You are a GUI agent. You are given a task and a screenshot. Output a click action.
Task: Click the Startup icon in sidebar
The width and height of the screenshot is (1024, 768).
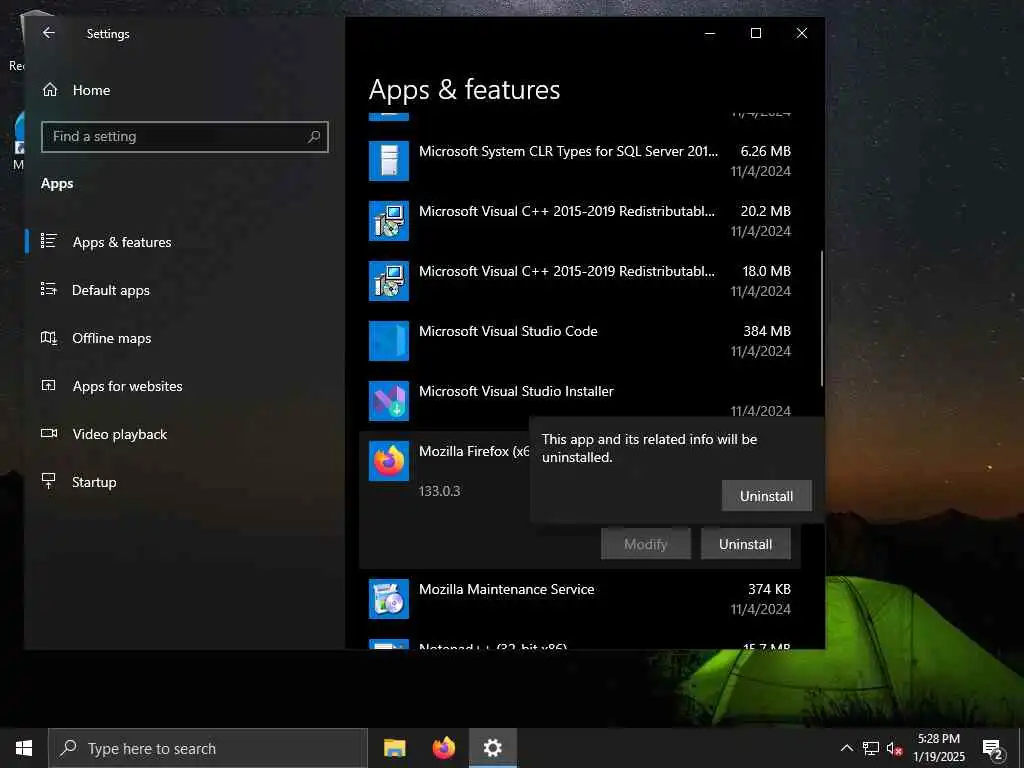tap(49, 481)
